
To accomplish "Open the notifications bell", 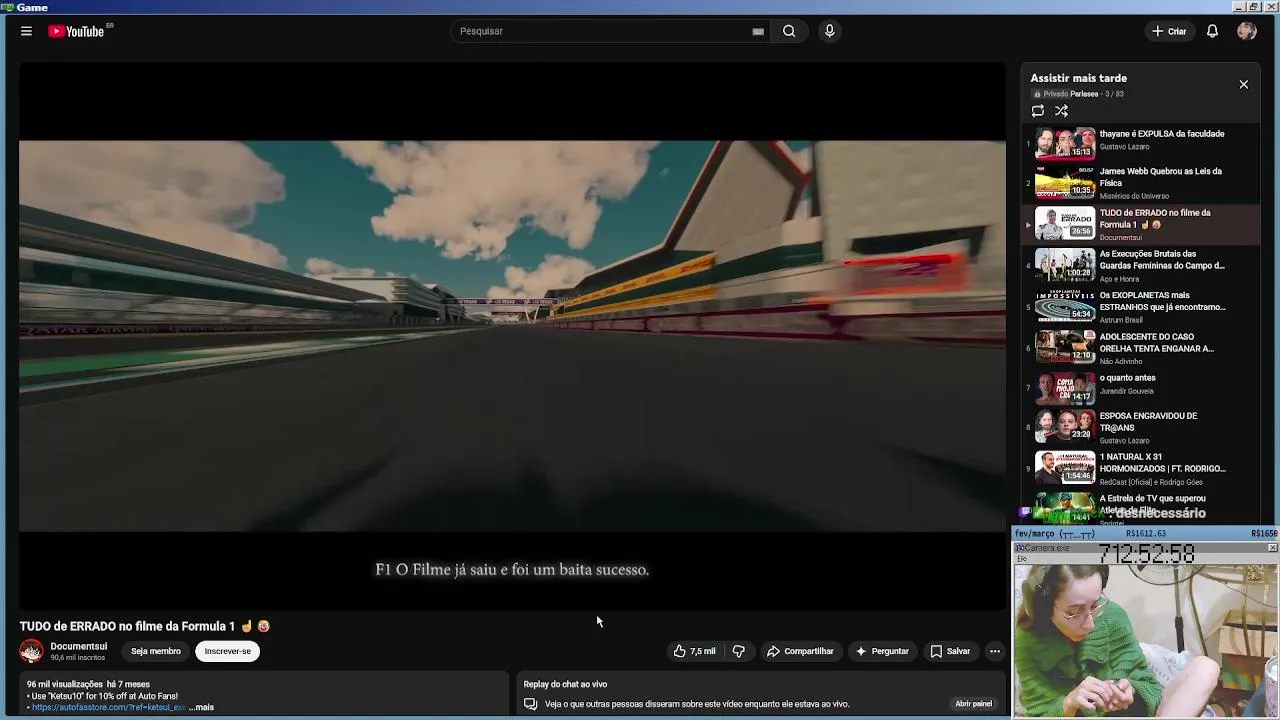I will point(1212,31).
